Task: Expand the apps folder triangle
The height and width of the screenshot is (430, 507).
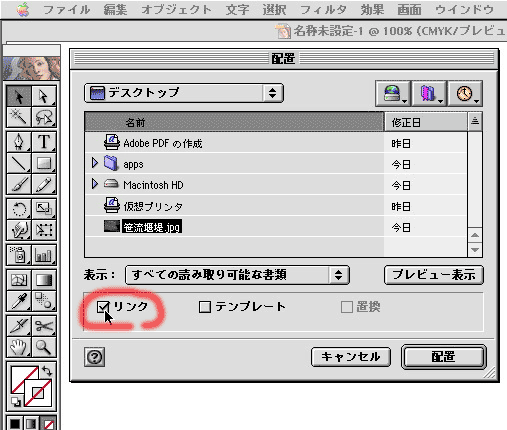Action: pyautogui.click(x=95, y=163)
